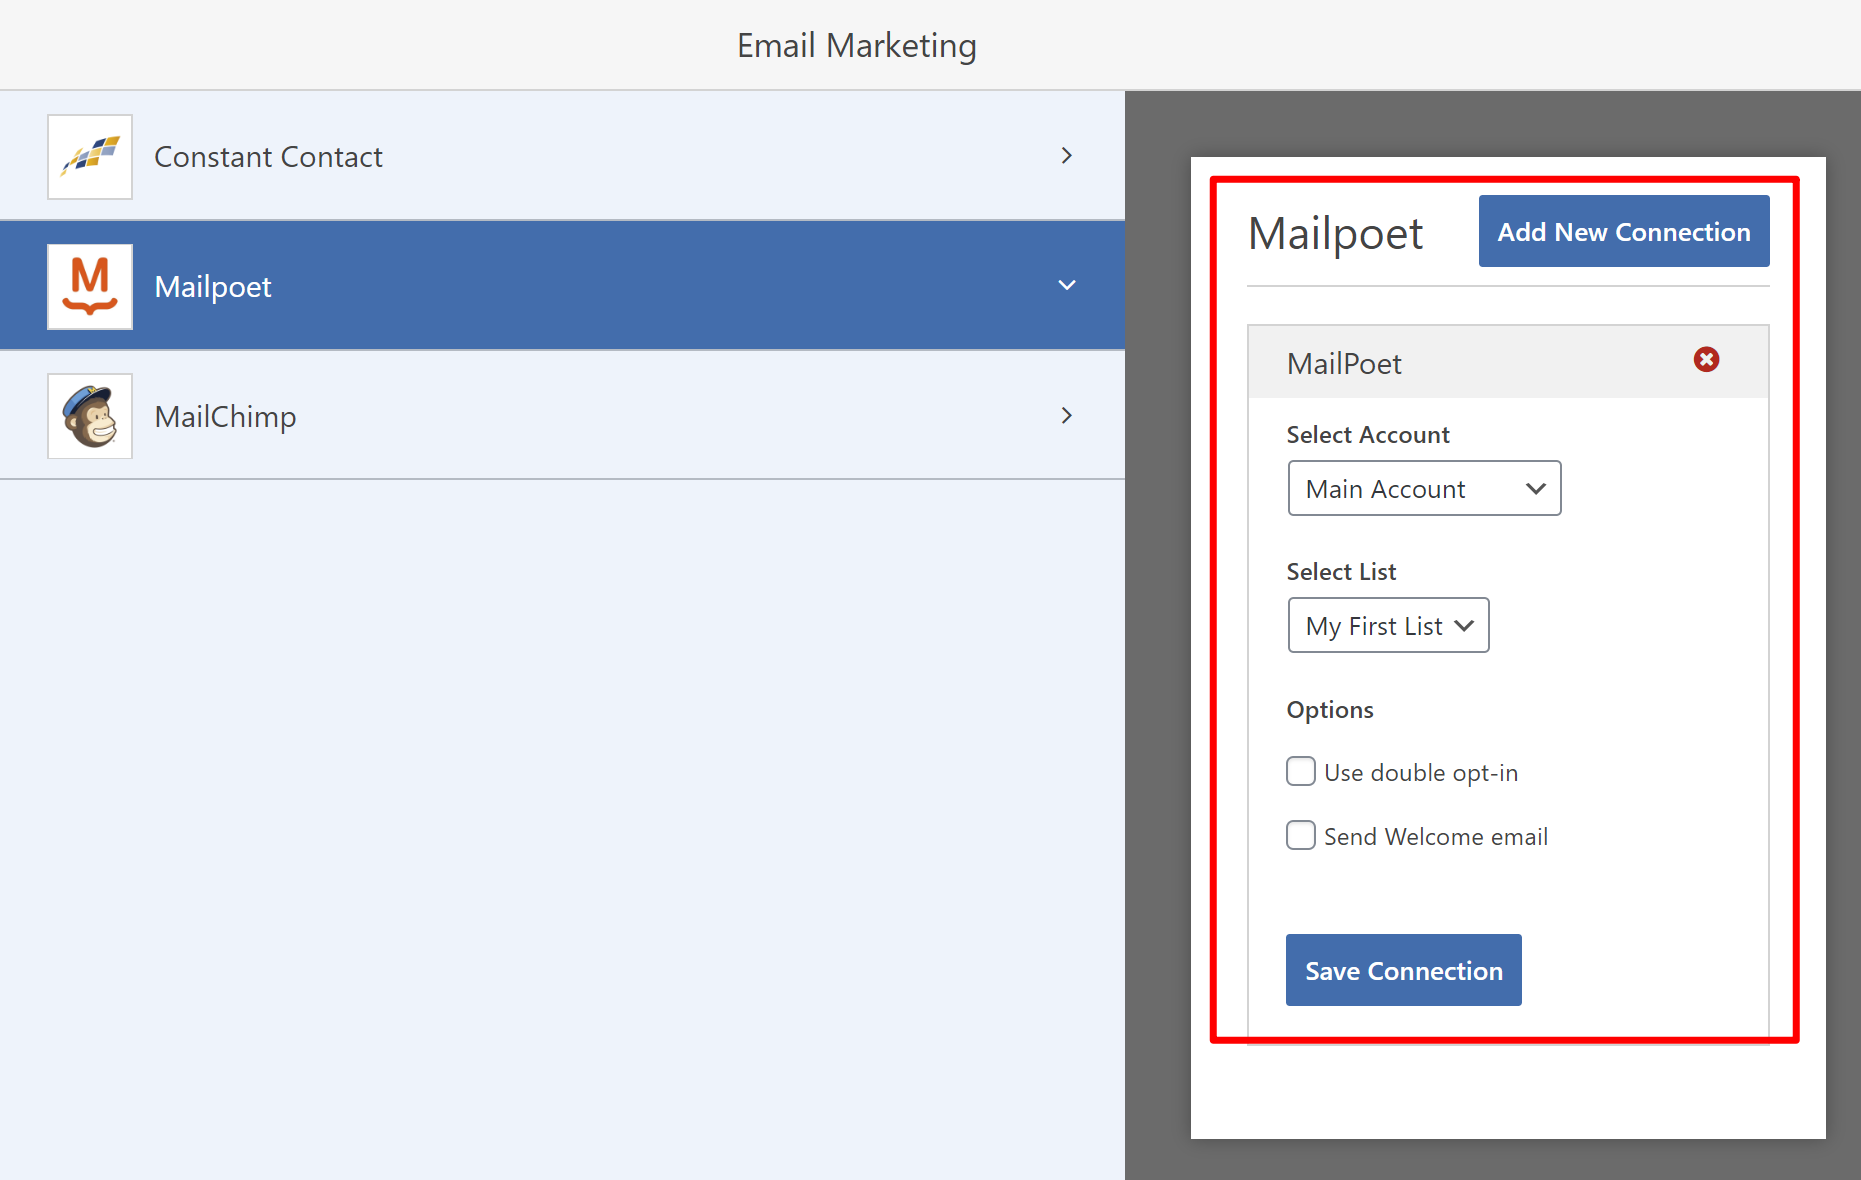Screen dimensions: 1861x1180
Task: Enable Send Welcome email
Action: pyautogui.click(x=1300, y=835)
